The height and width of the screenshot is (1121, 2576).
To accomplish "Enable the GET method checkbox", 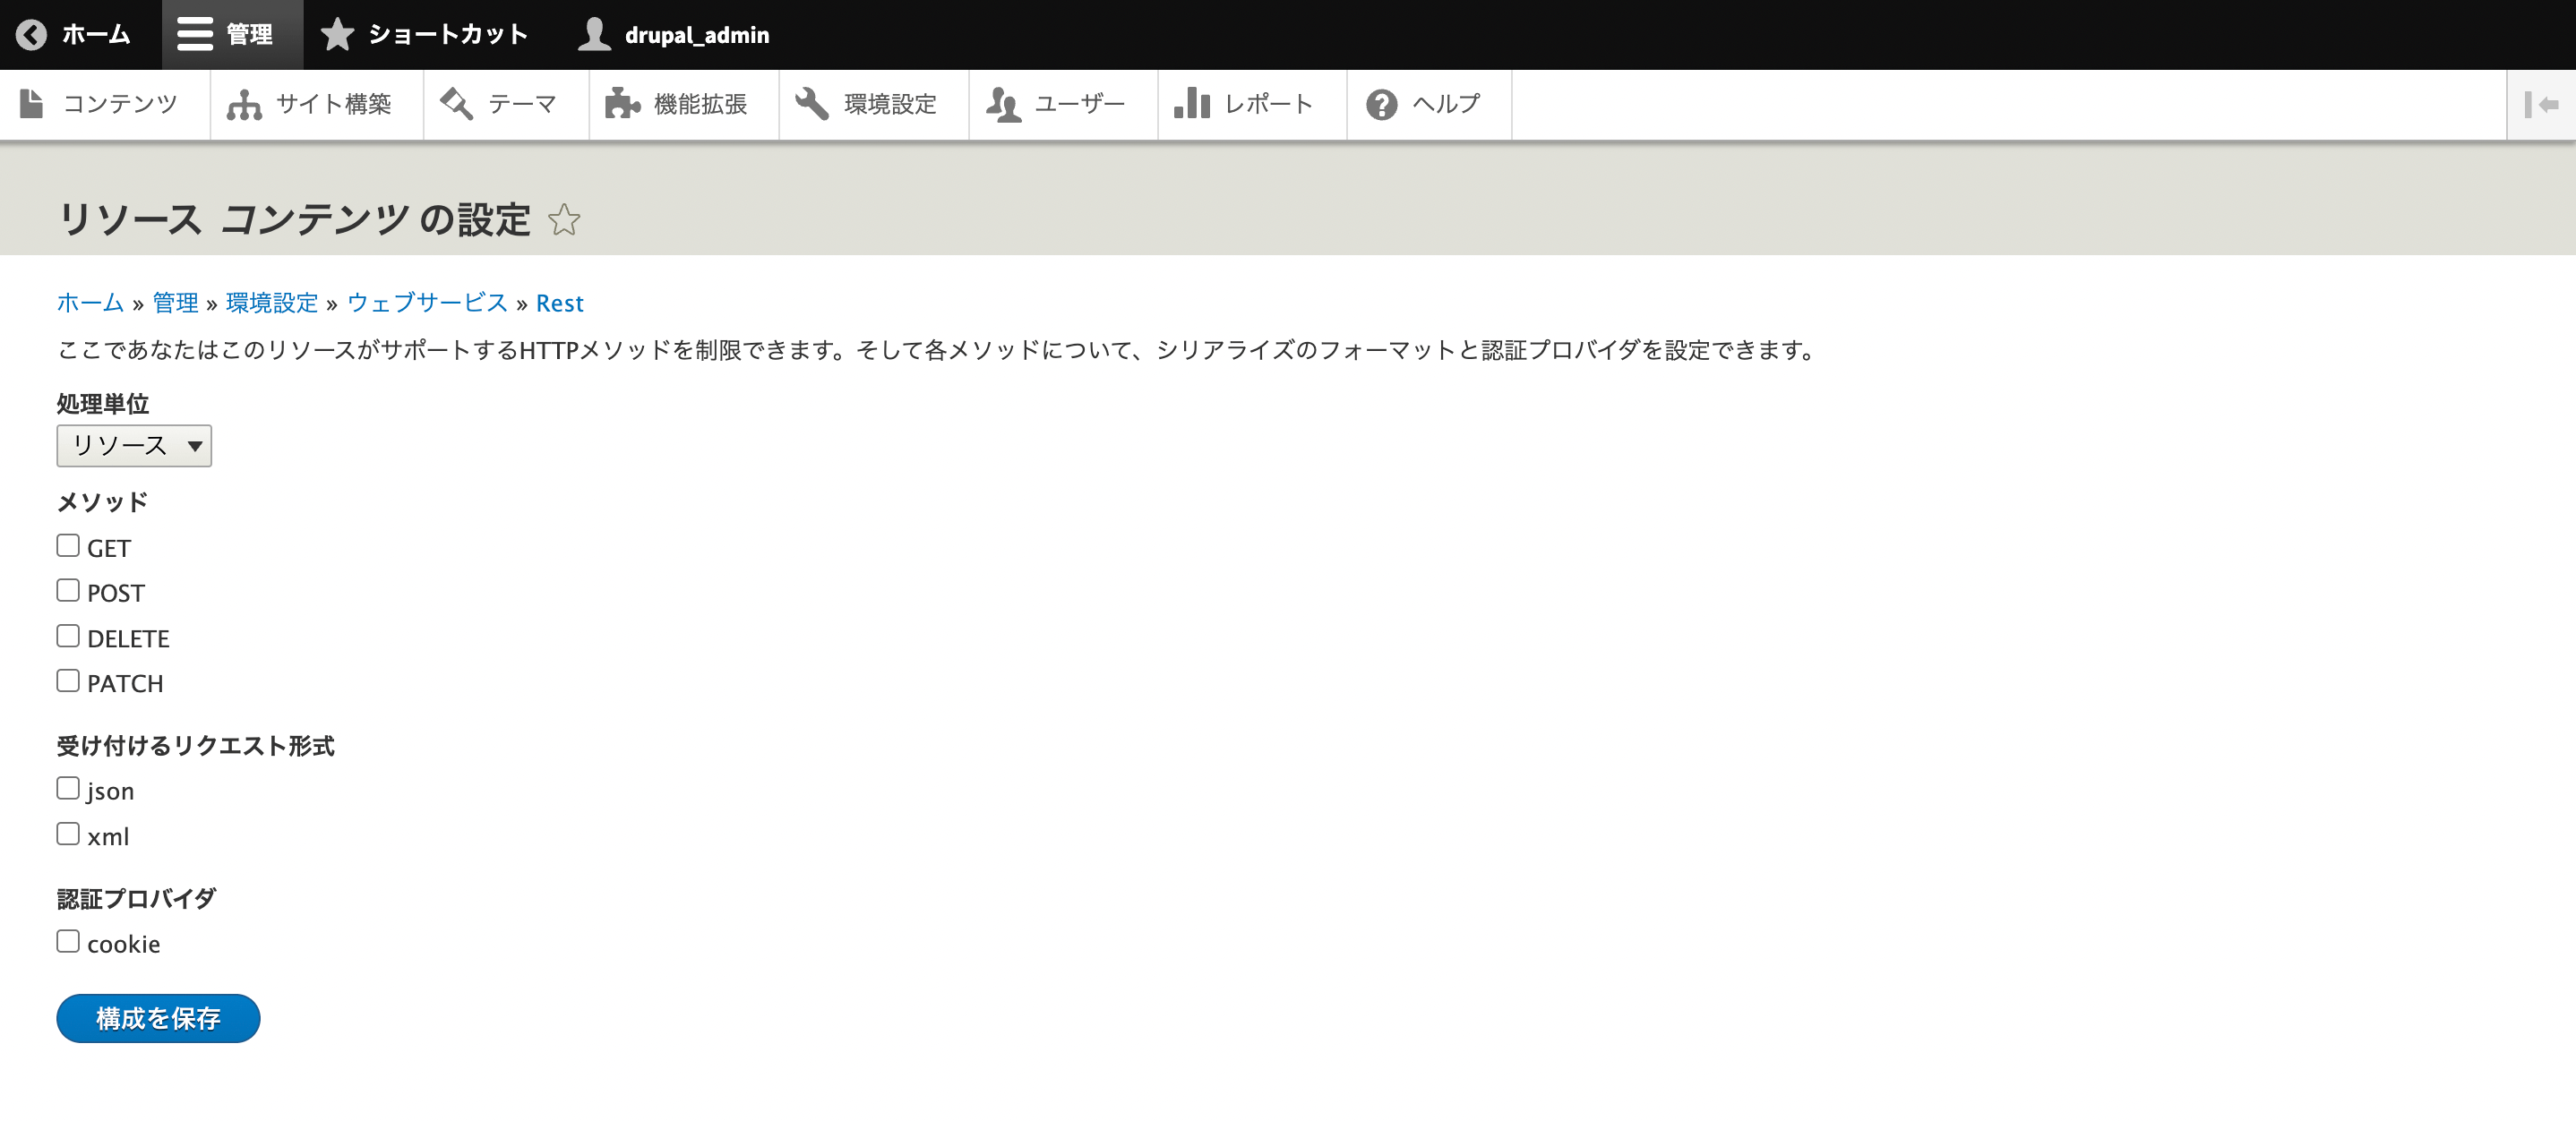I will point(68,545).
